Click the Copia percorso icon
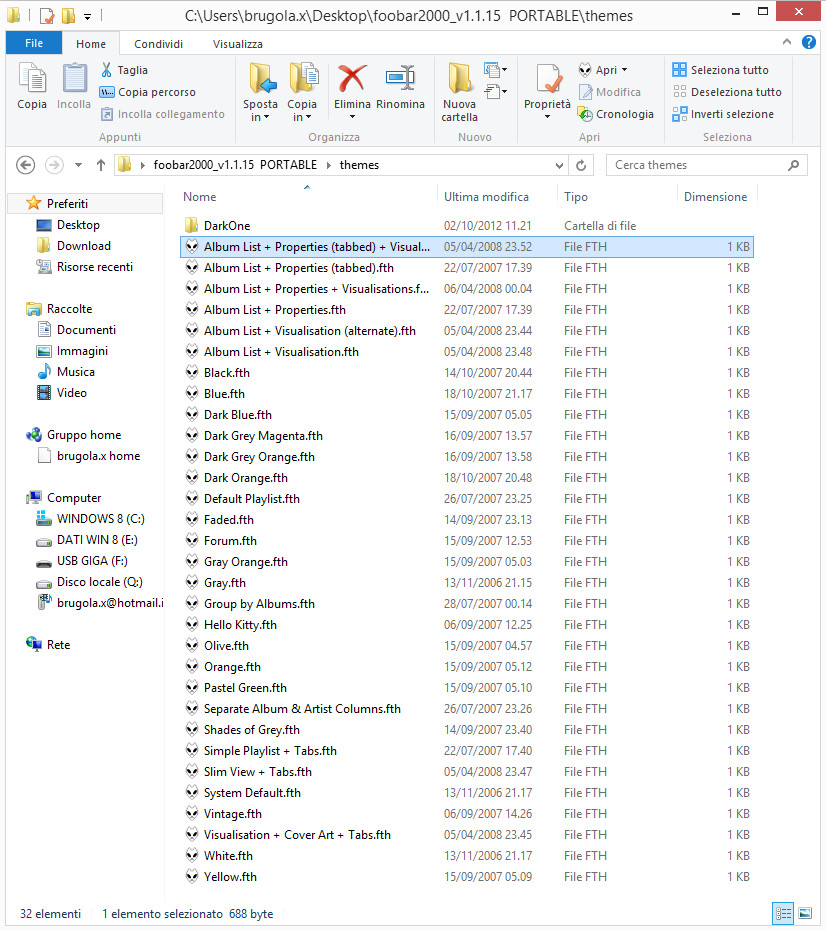The width and height of the screenshot is (826, 931). tap(107, 92)
